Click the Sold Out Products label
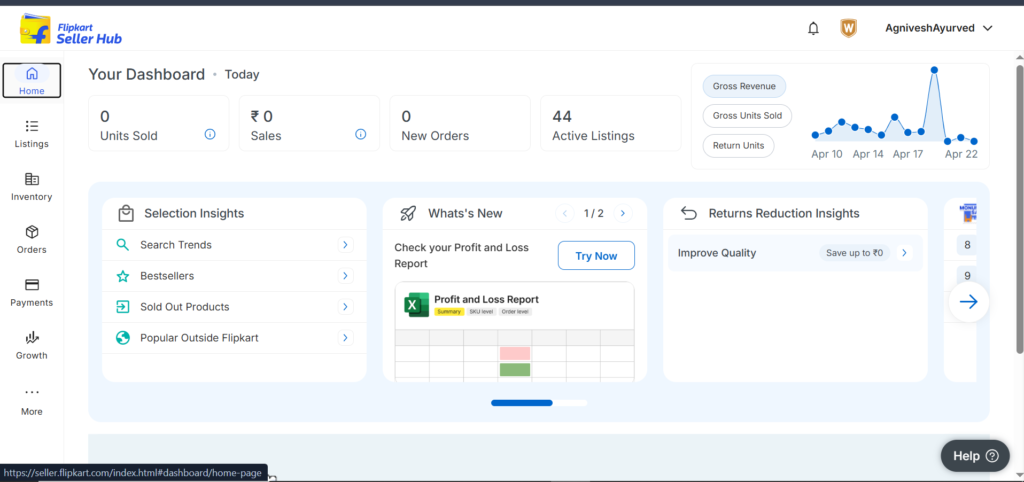The image size is (1024, 482). pyautogui.click(x=185, y=307)
